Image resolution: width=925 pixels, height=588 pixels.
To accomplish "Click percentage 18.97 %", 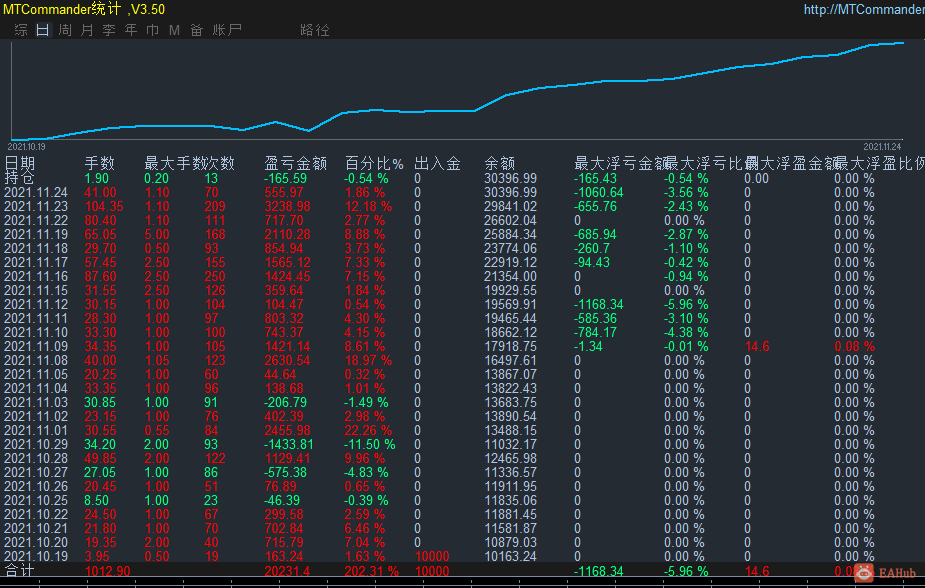I will (x=368, y=360).
